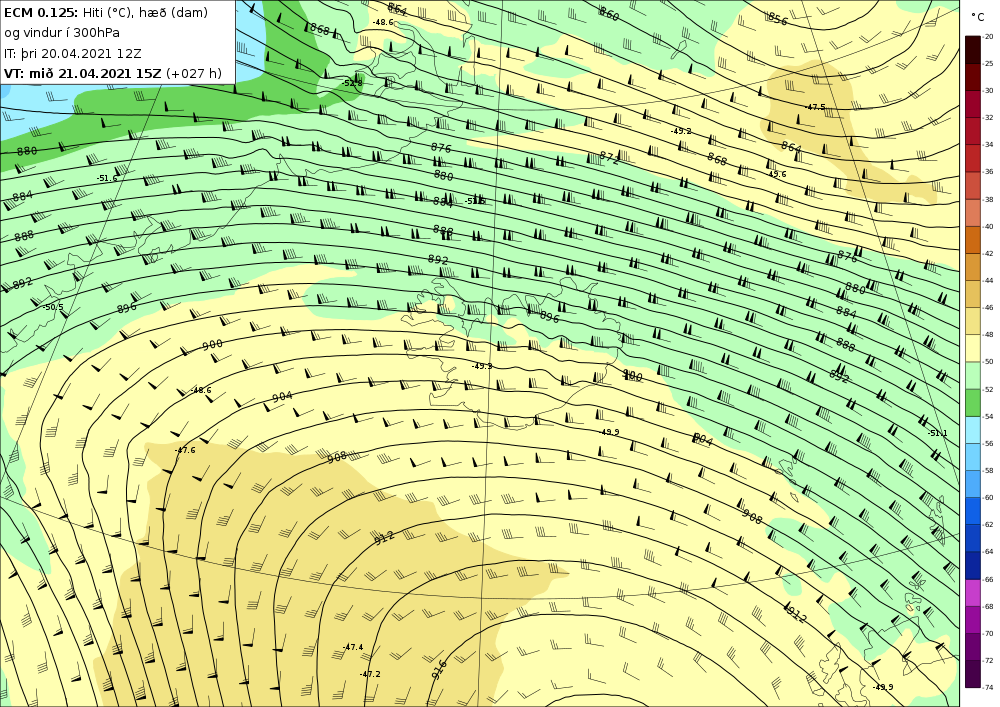Screen dimensions: 1000x707
Task: Select the magenta legend swatch between -66 and -68
Action: tap(973, 593)
